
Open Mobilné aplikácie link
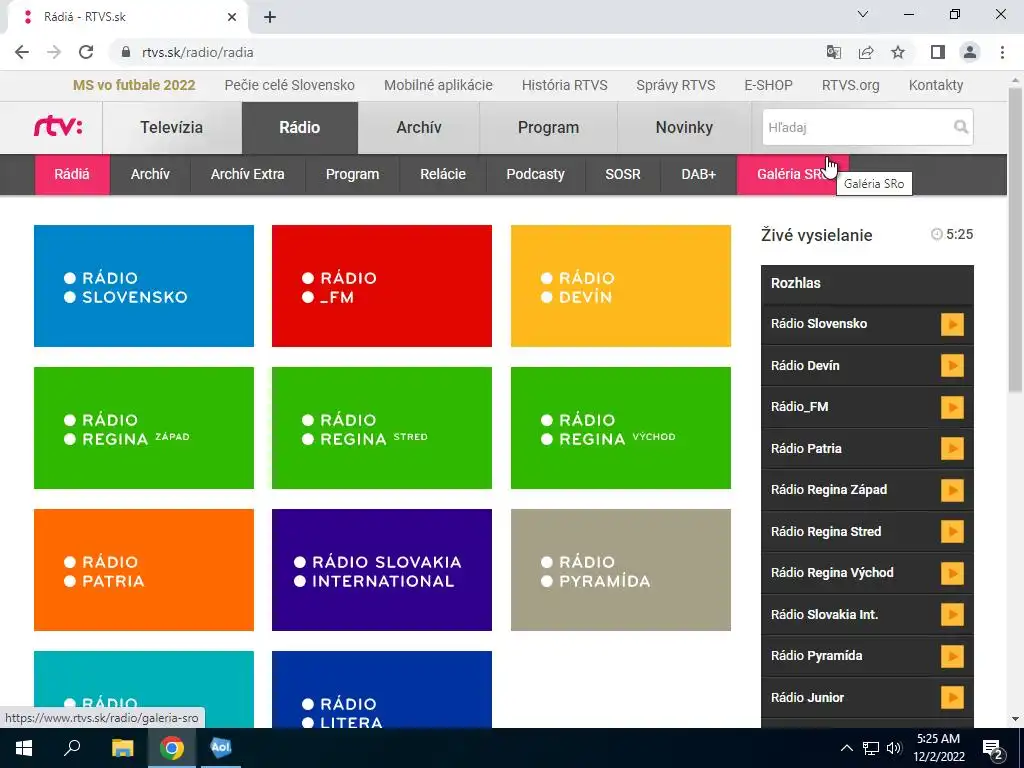[x=438, y=85]
